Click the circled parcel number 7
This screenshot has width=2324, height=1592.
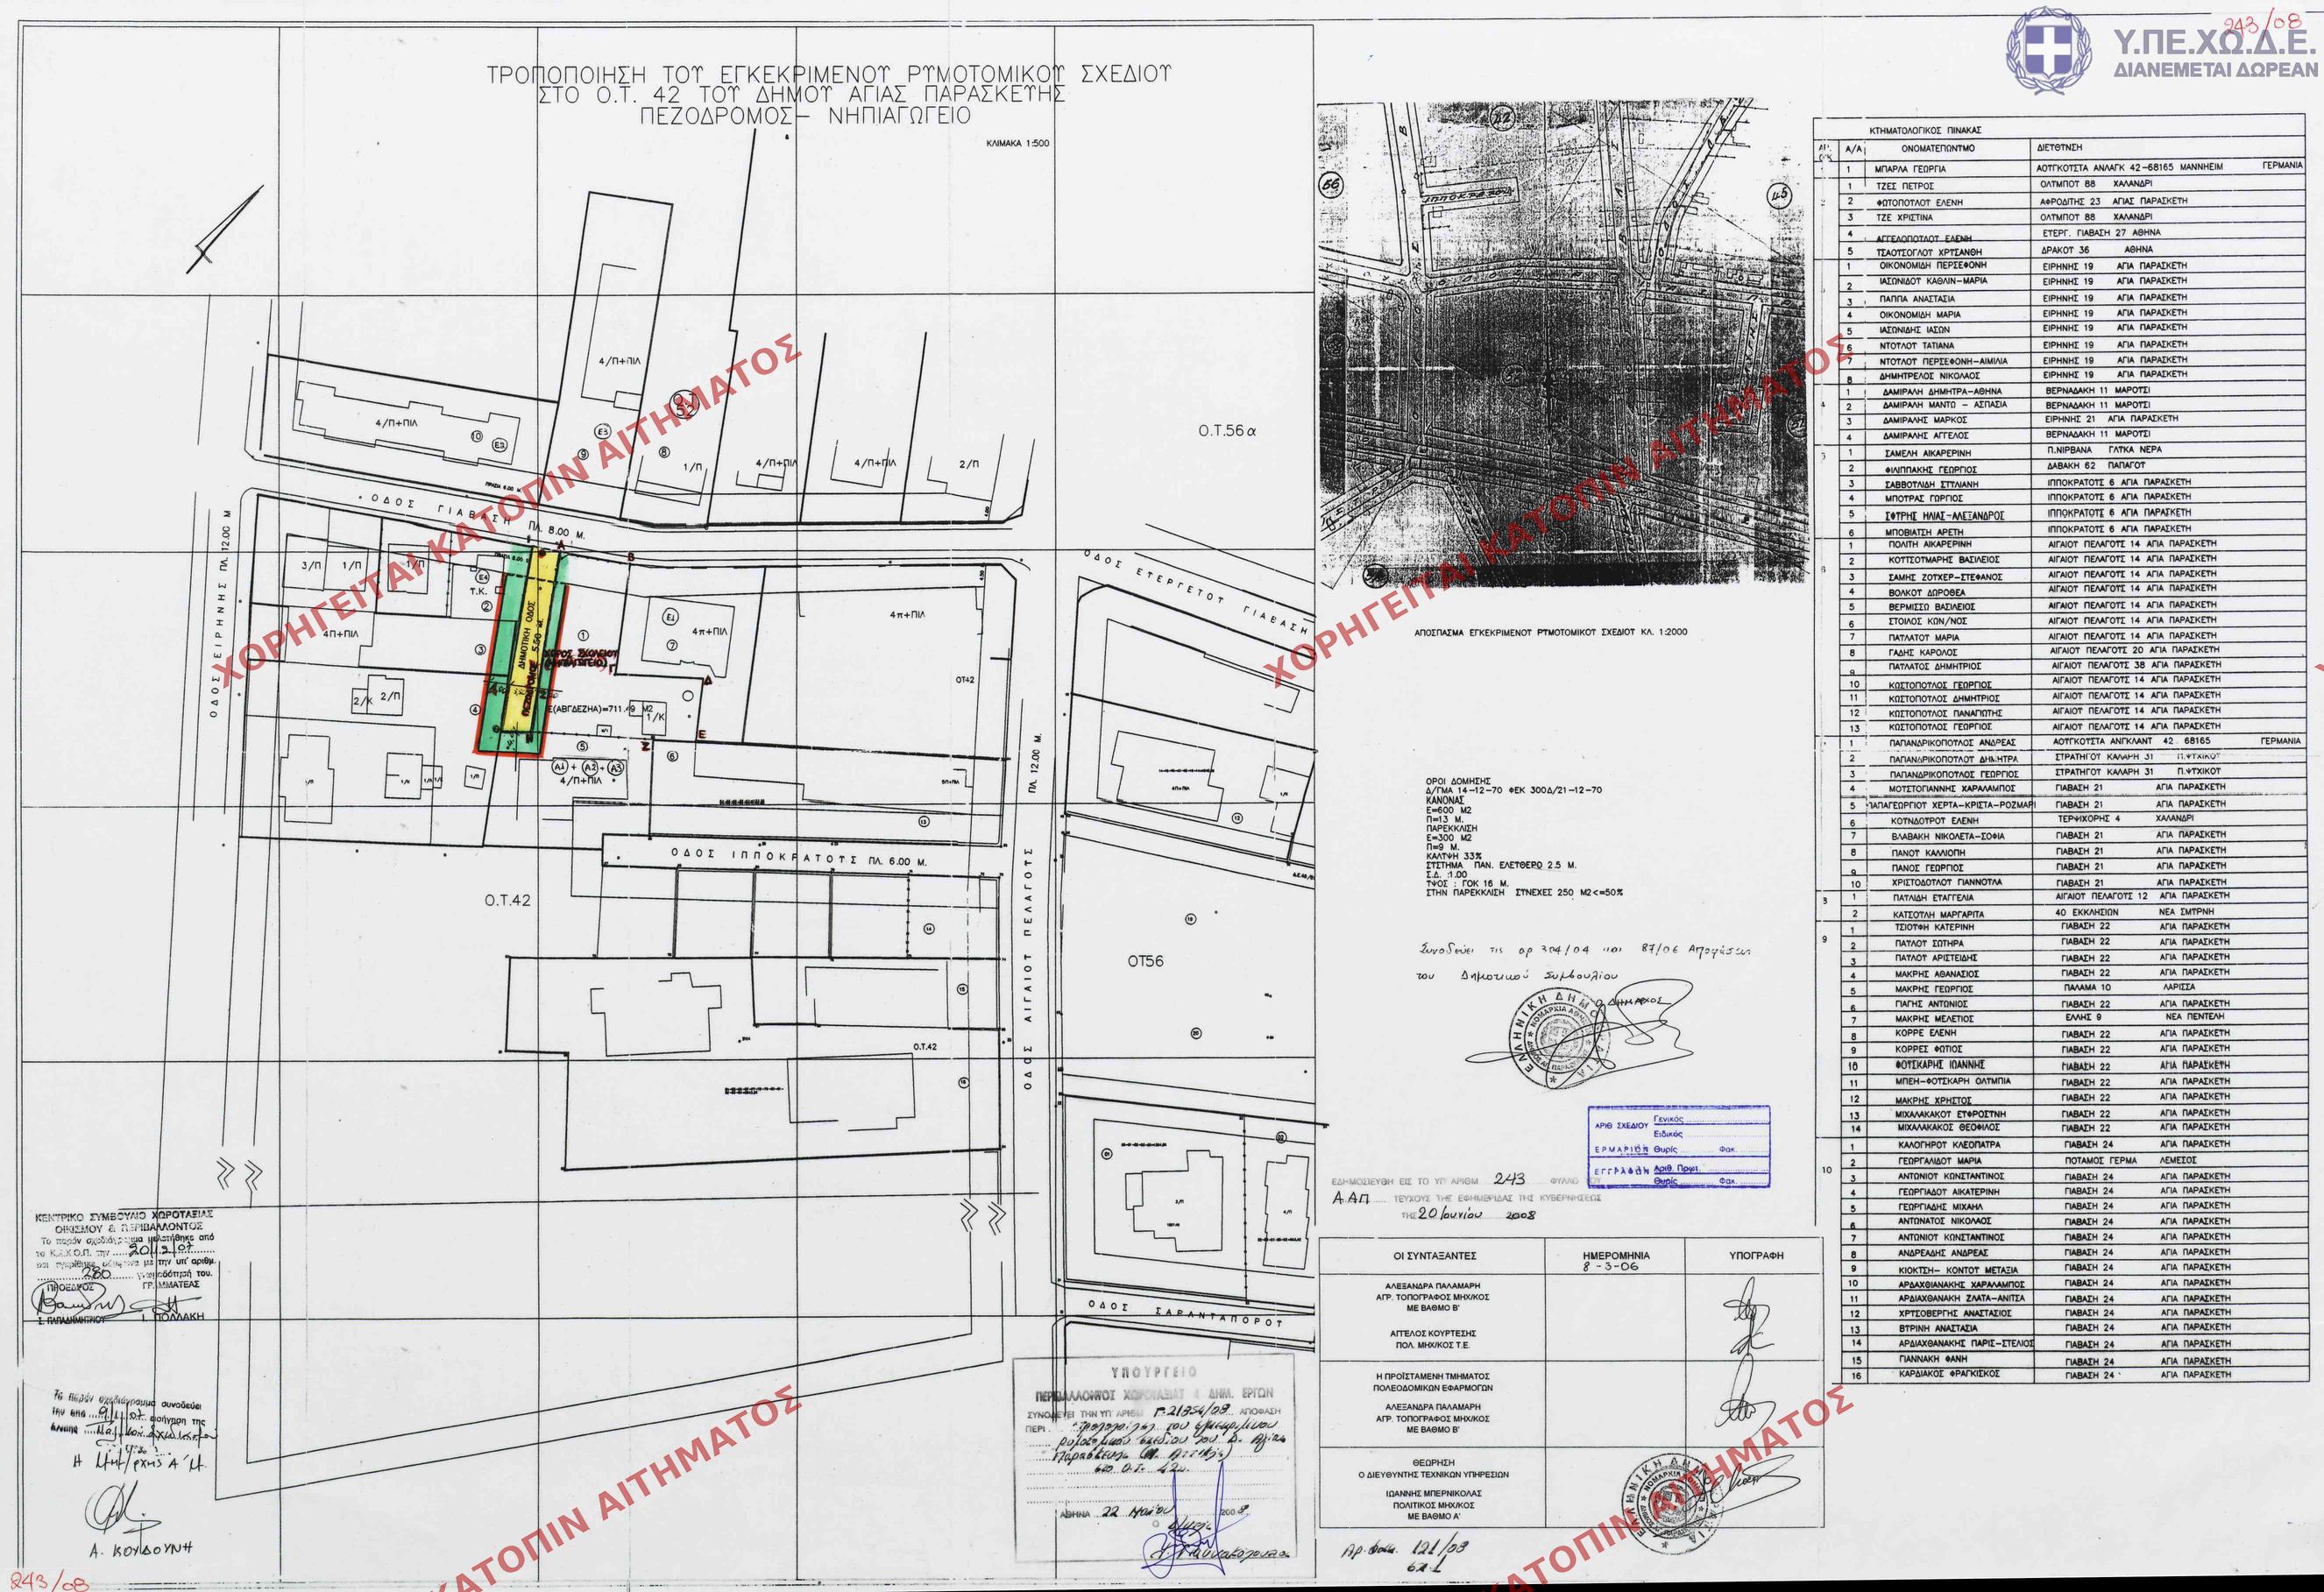(x=673, y=645)
